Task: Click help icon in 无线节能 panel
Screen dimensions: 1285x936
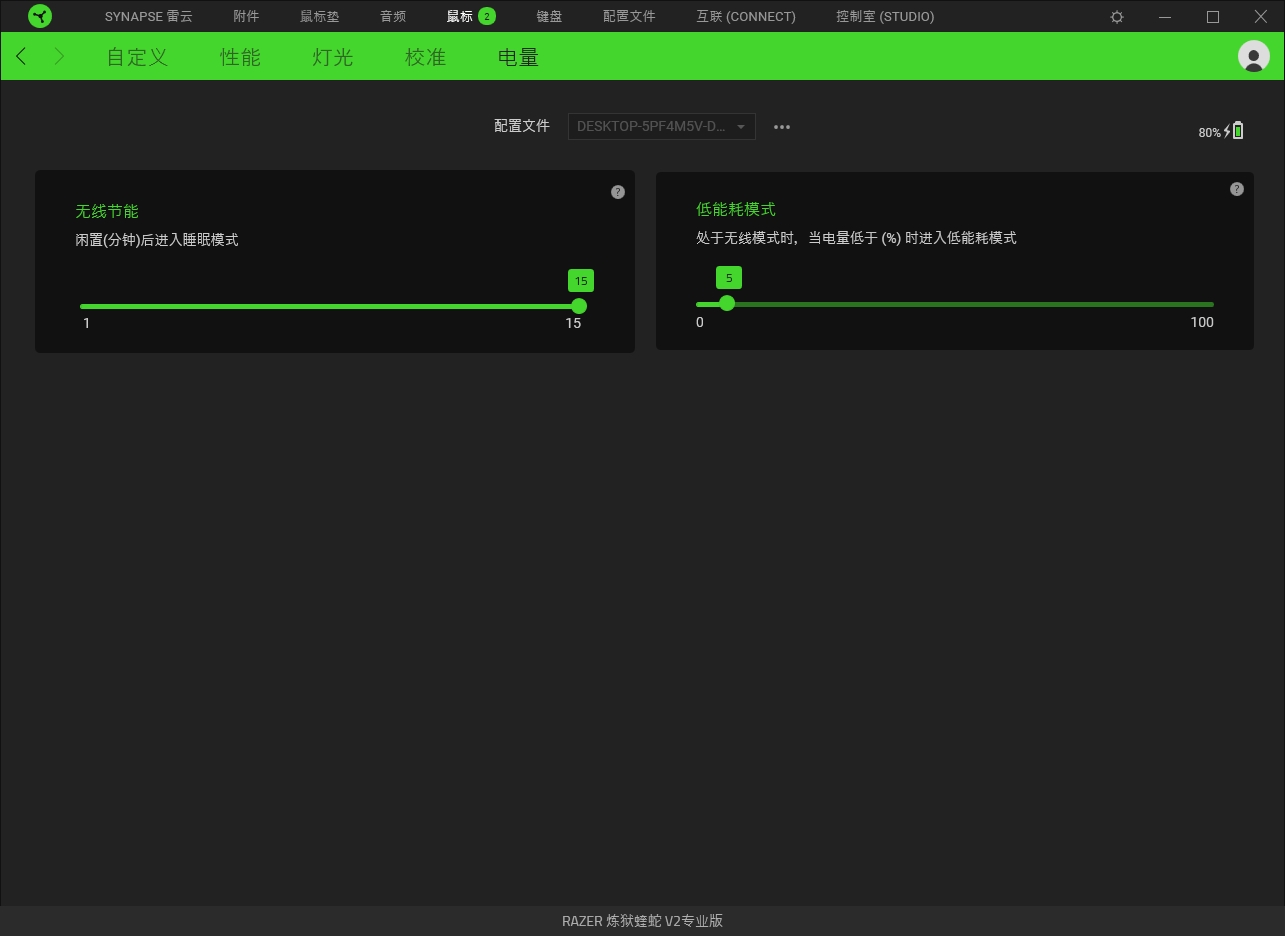Action: point(618,192)
